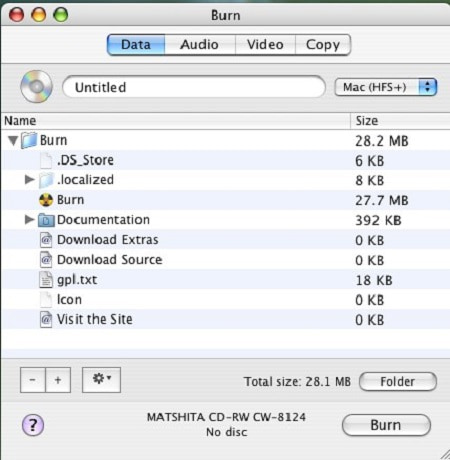450x460 pixels.
Task: Click the Total size: 28.1 MB label
Action: click(297, 382)
